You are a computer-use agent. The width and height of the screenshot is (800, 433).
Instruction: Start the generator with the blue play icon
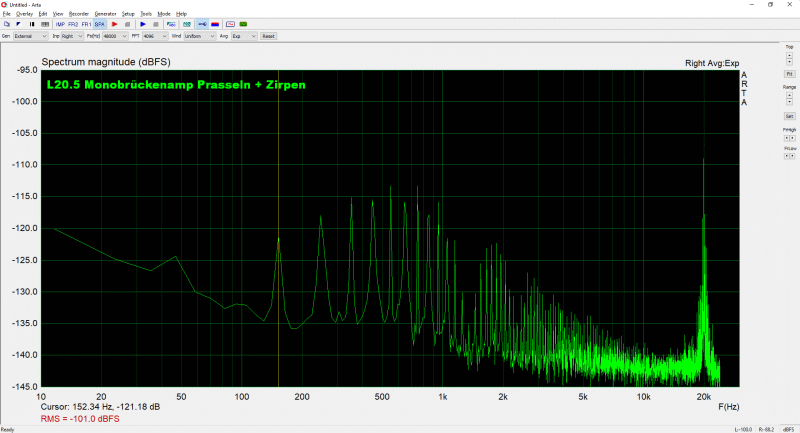click(143, 23)
